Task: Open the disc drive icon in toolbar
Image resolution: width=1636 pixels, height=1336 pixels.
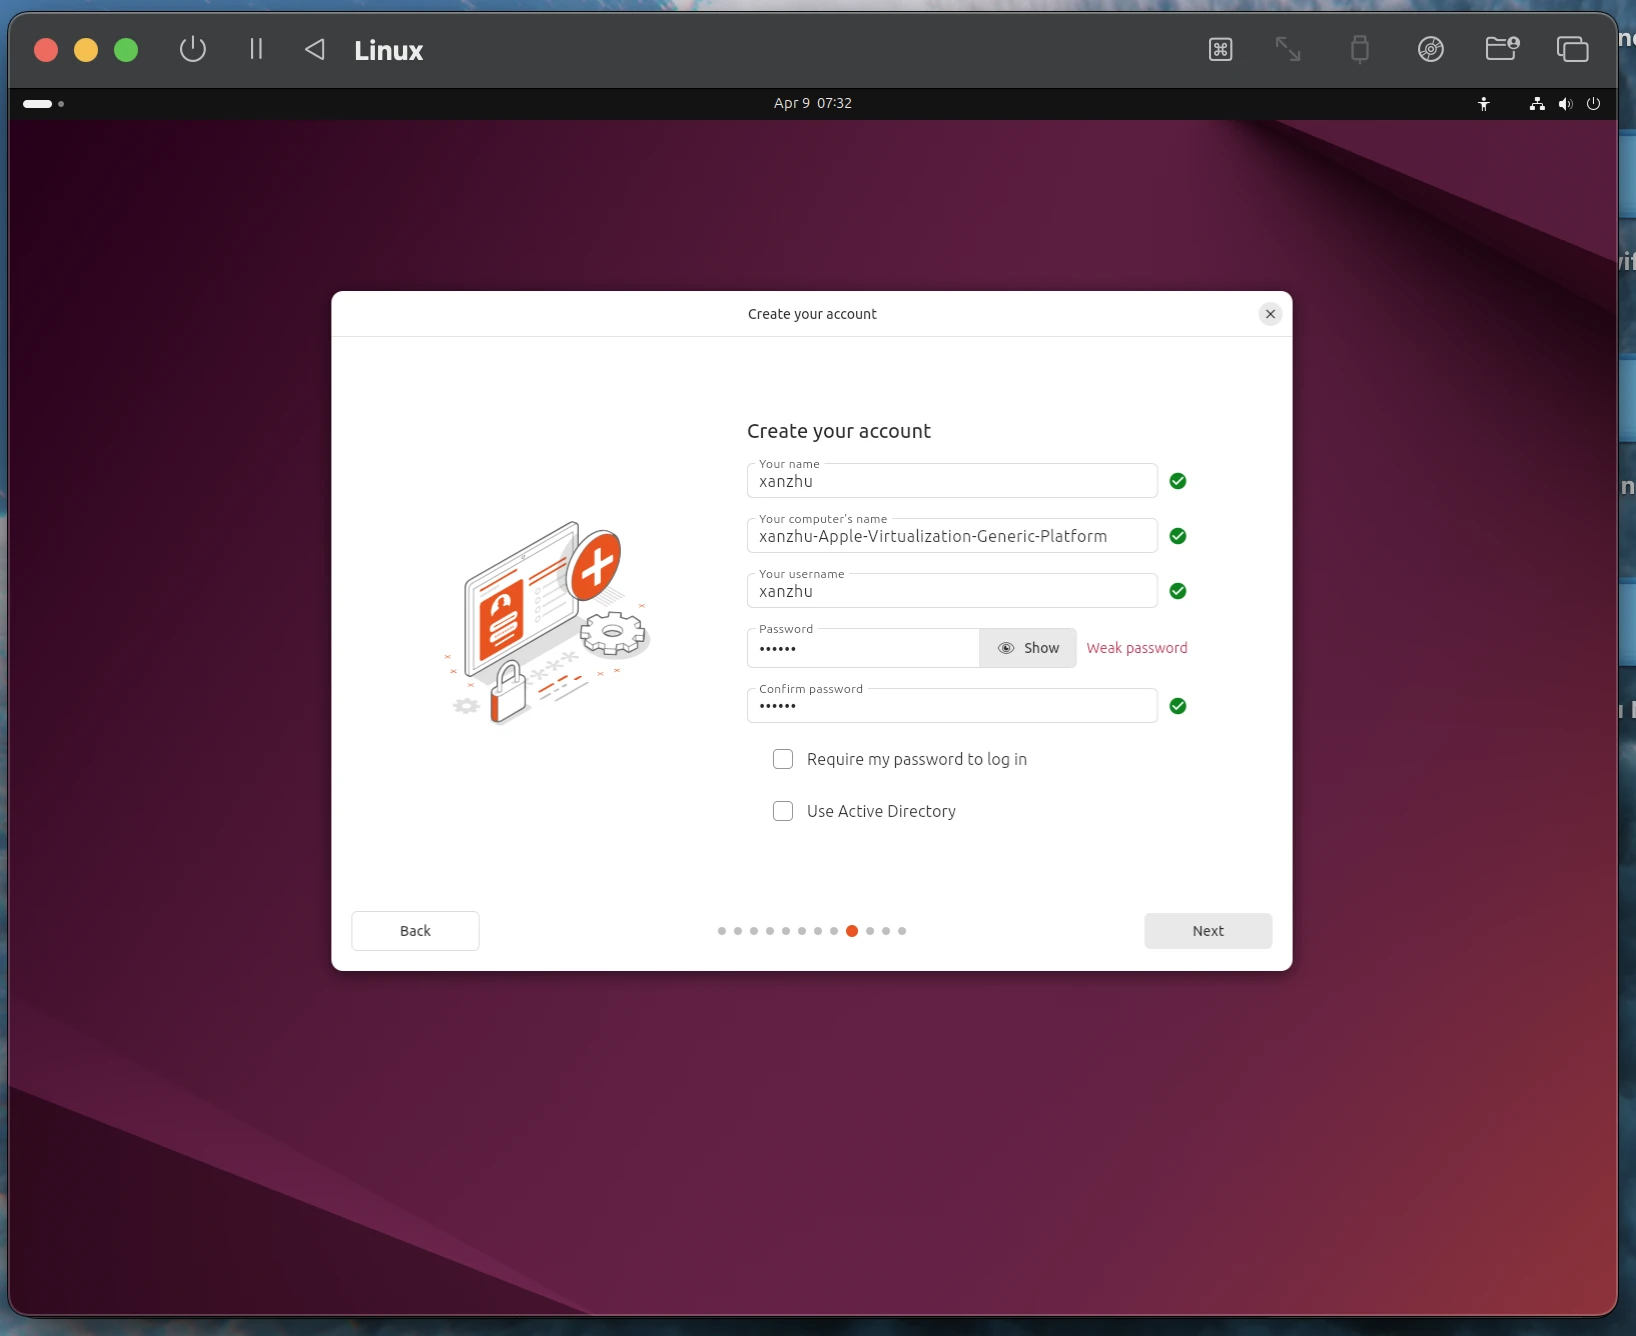Action: point(1431,49)
